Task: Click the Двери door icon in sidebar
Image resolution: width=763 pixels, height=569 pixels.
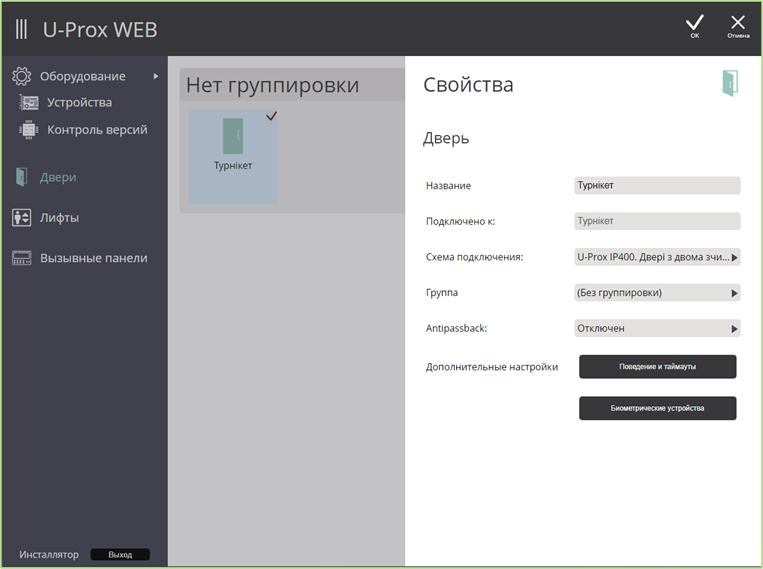Action: pyautogui.click(x=21, y=177)
